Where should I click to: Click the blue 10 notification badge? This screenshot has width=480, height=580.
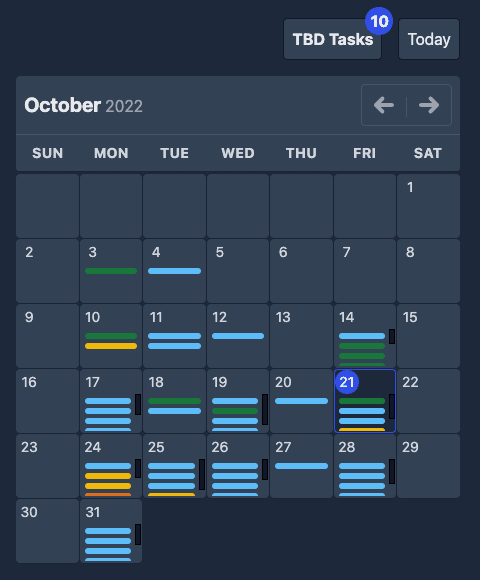tap(379, 21)
